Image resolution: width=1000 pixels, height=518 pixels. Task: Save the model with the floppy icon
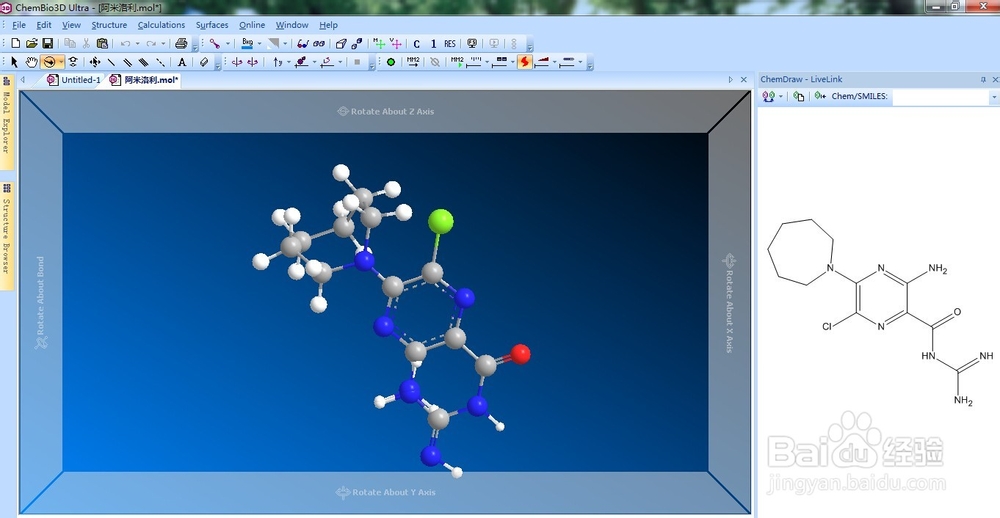tap(48, 43)
